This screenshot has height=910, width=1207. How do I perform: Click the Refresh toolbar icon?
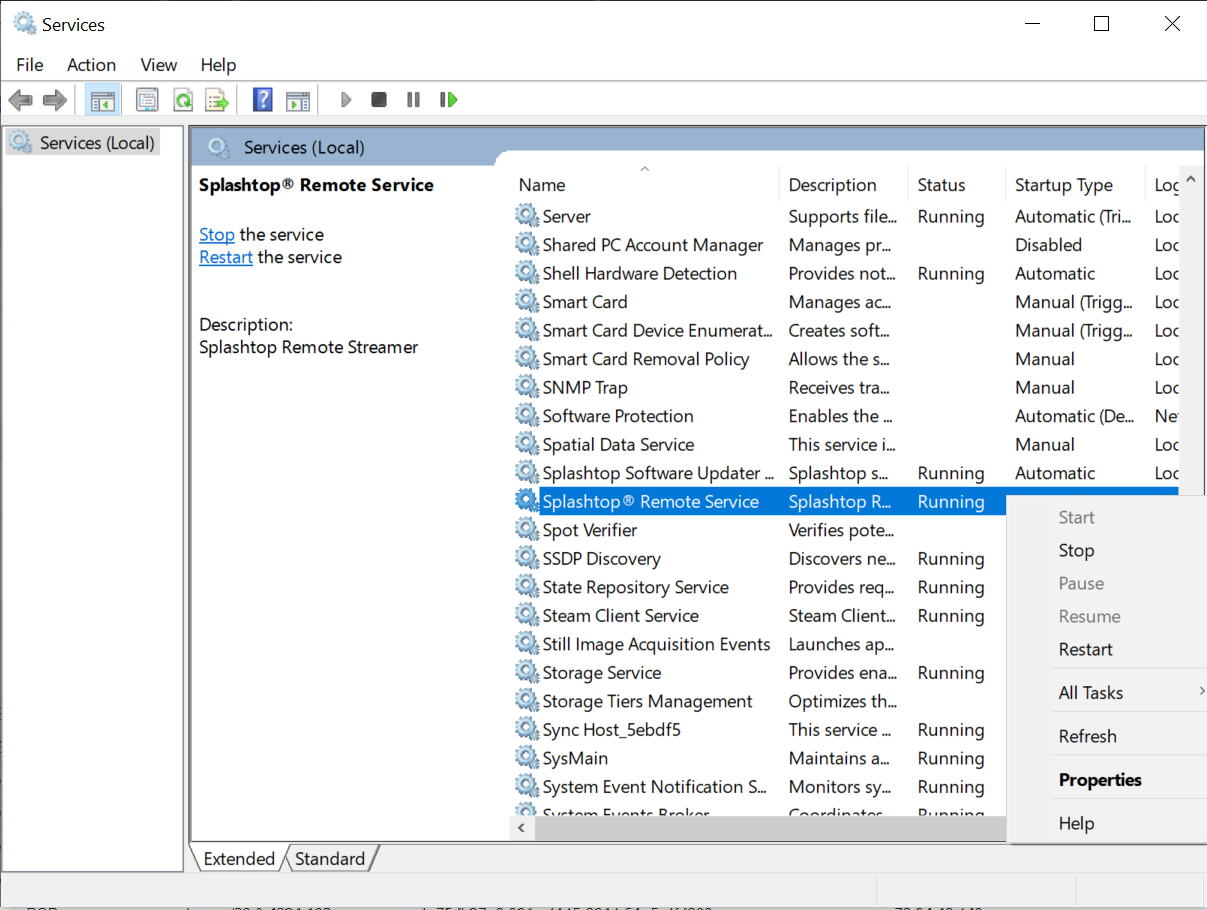[x=182, y=99]
